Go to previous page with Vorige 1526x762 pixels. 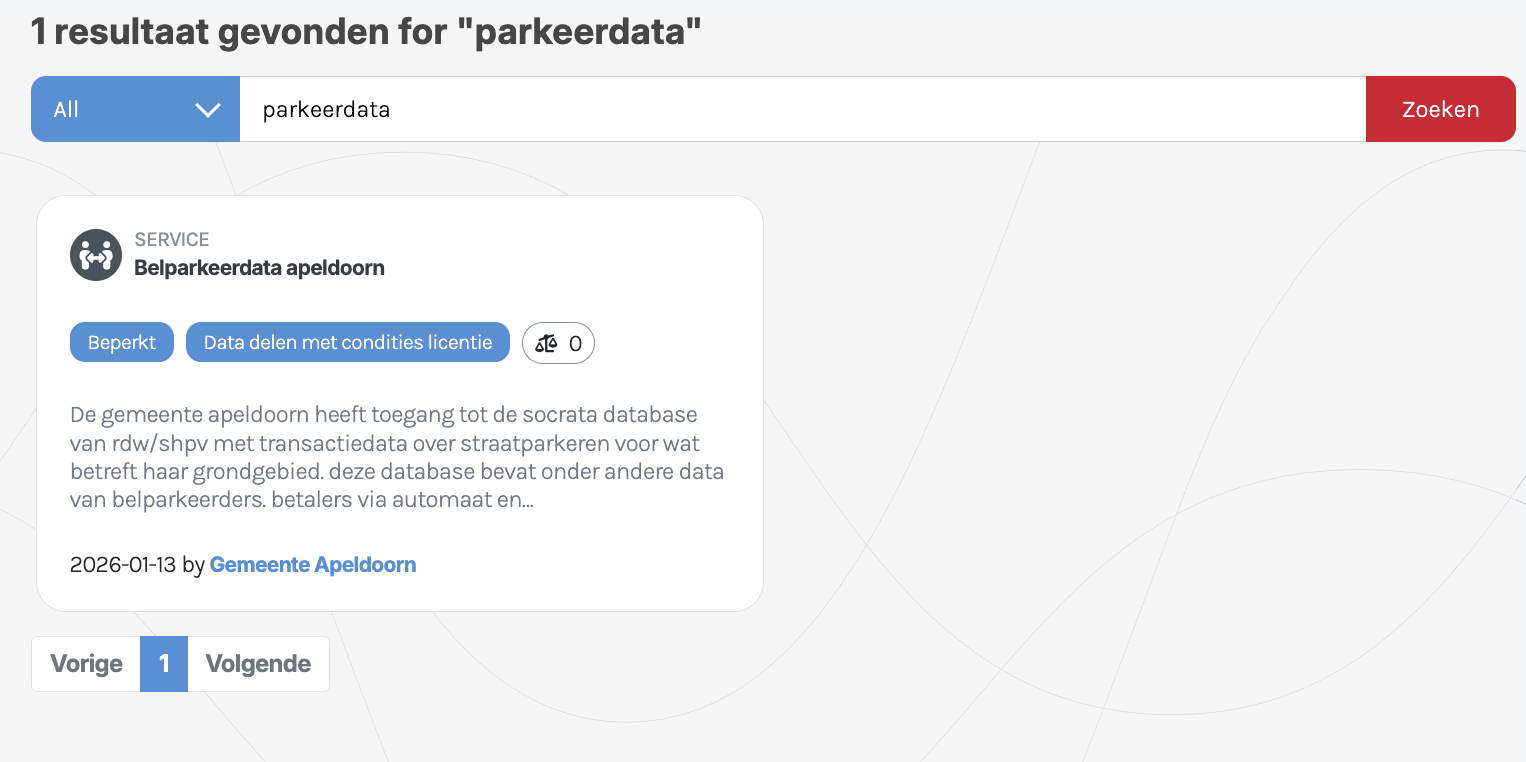[87, 664]
